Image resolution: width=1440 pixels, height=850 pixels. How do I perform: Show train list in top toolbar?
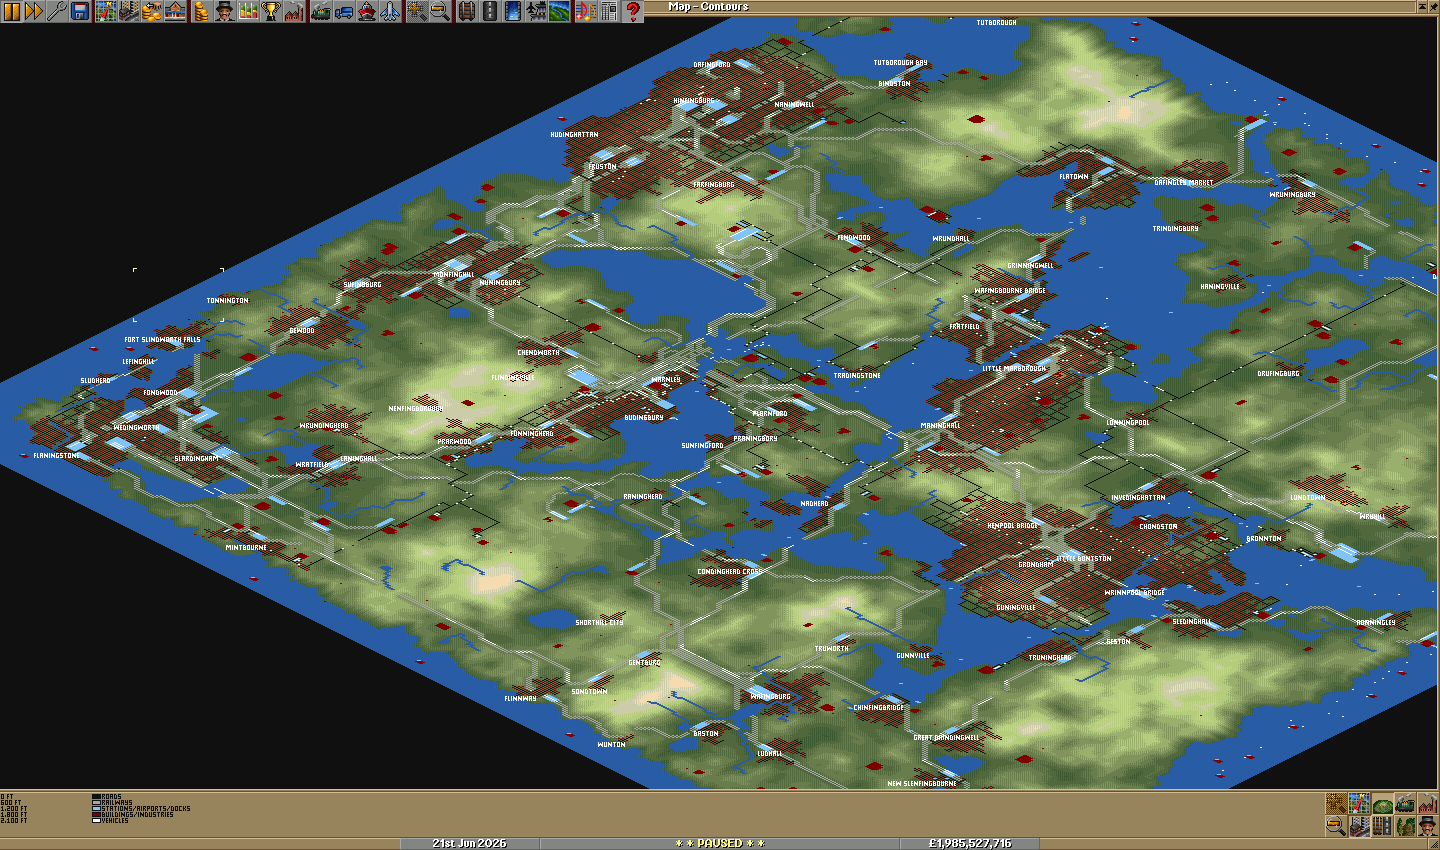[321, 11]
